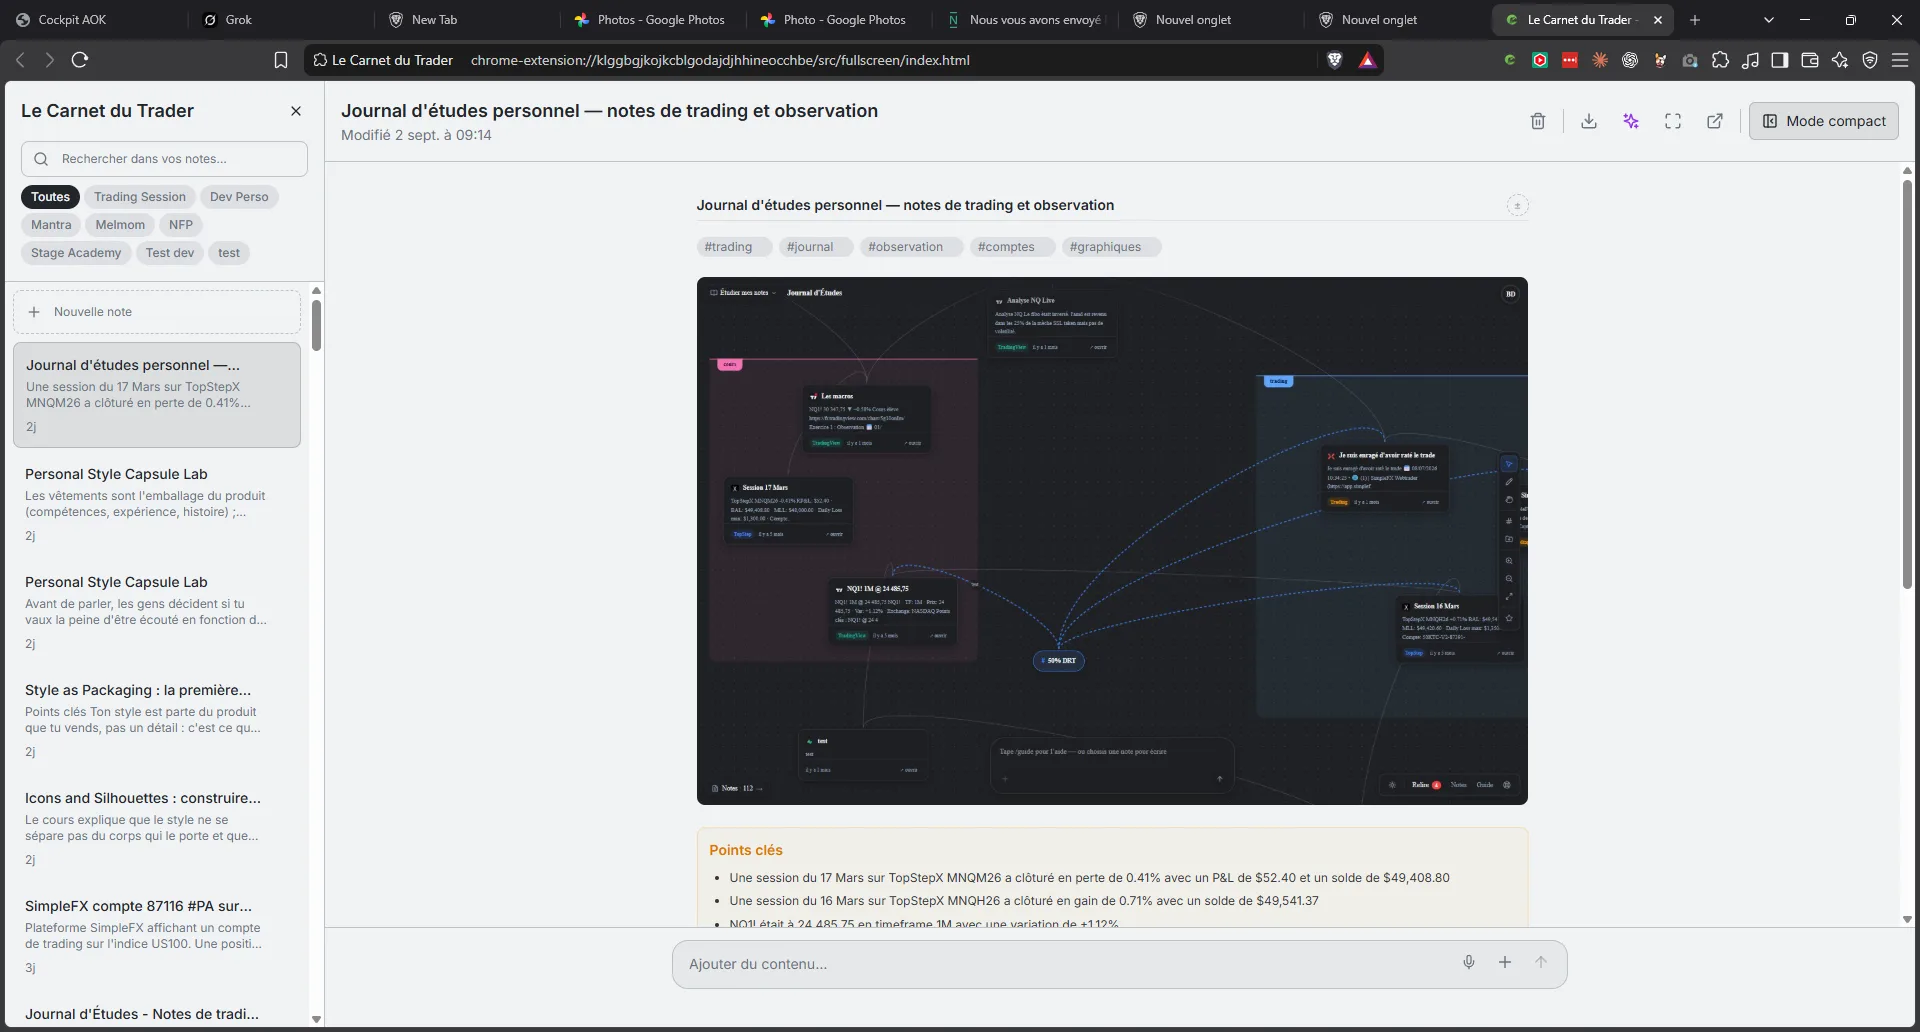This screenshot has width=1920, height=1032.
Task: Filter notes by Trading Session
Action: click(140, 197)
